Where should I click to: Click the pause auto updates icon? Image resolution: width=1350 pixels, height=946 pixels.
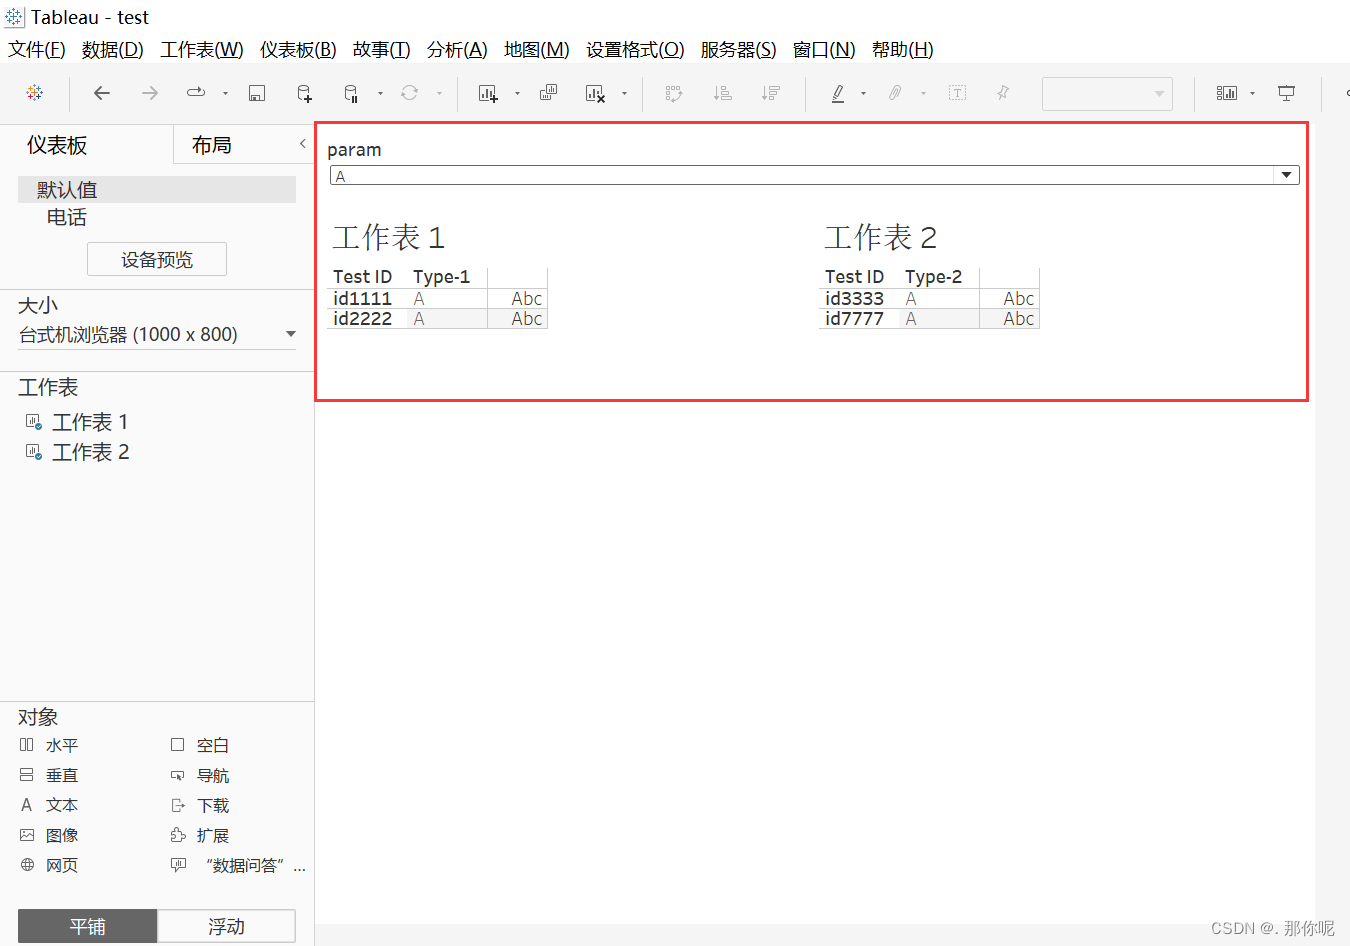351,93
